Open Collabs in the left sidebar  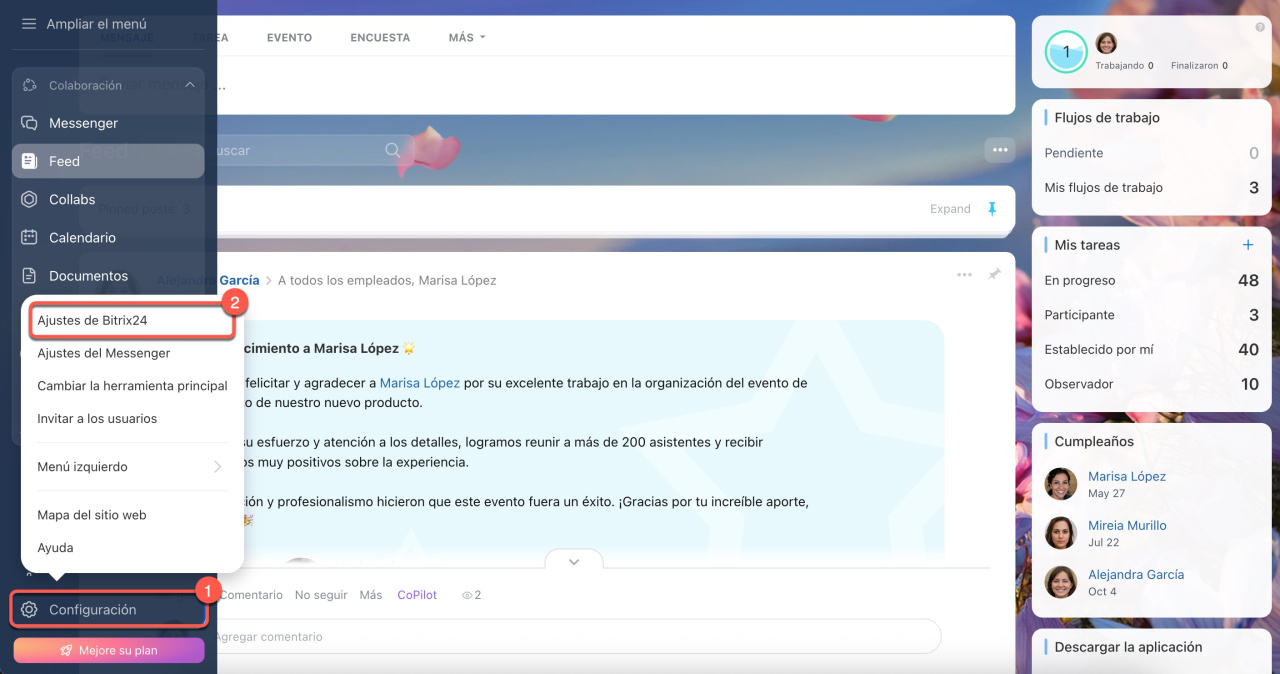pos(72,200)
